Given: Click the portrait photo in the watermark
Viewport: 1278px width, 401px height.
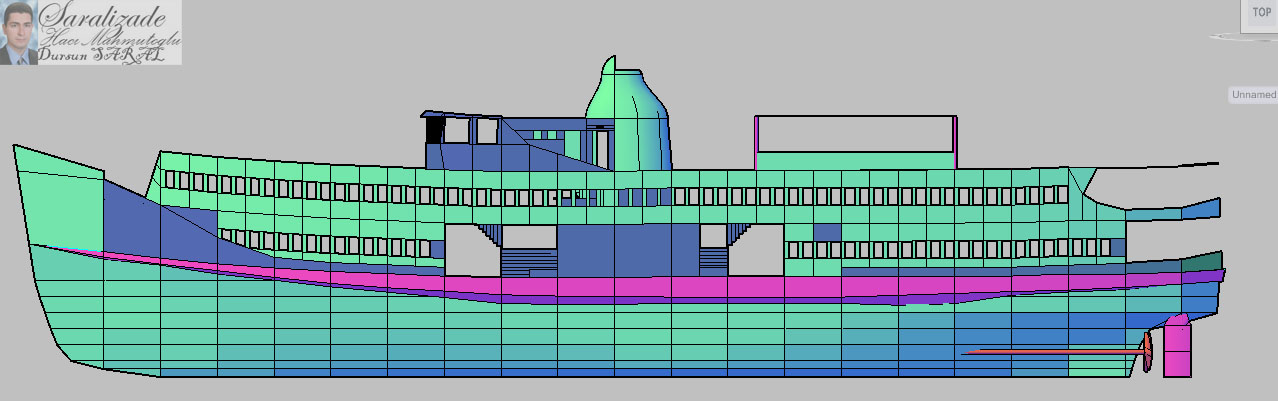Looking at the screenshot, I should (18, 32).
